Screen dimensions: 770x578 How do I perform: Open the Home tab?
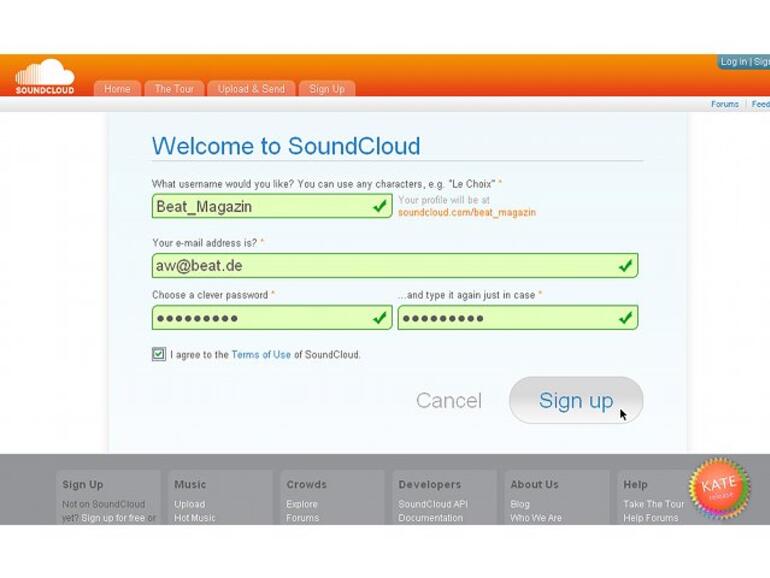click(x=117, y=89)
